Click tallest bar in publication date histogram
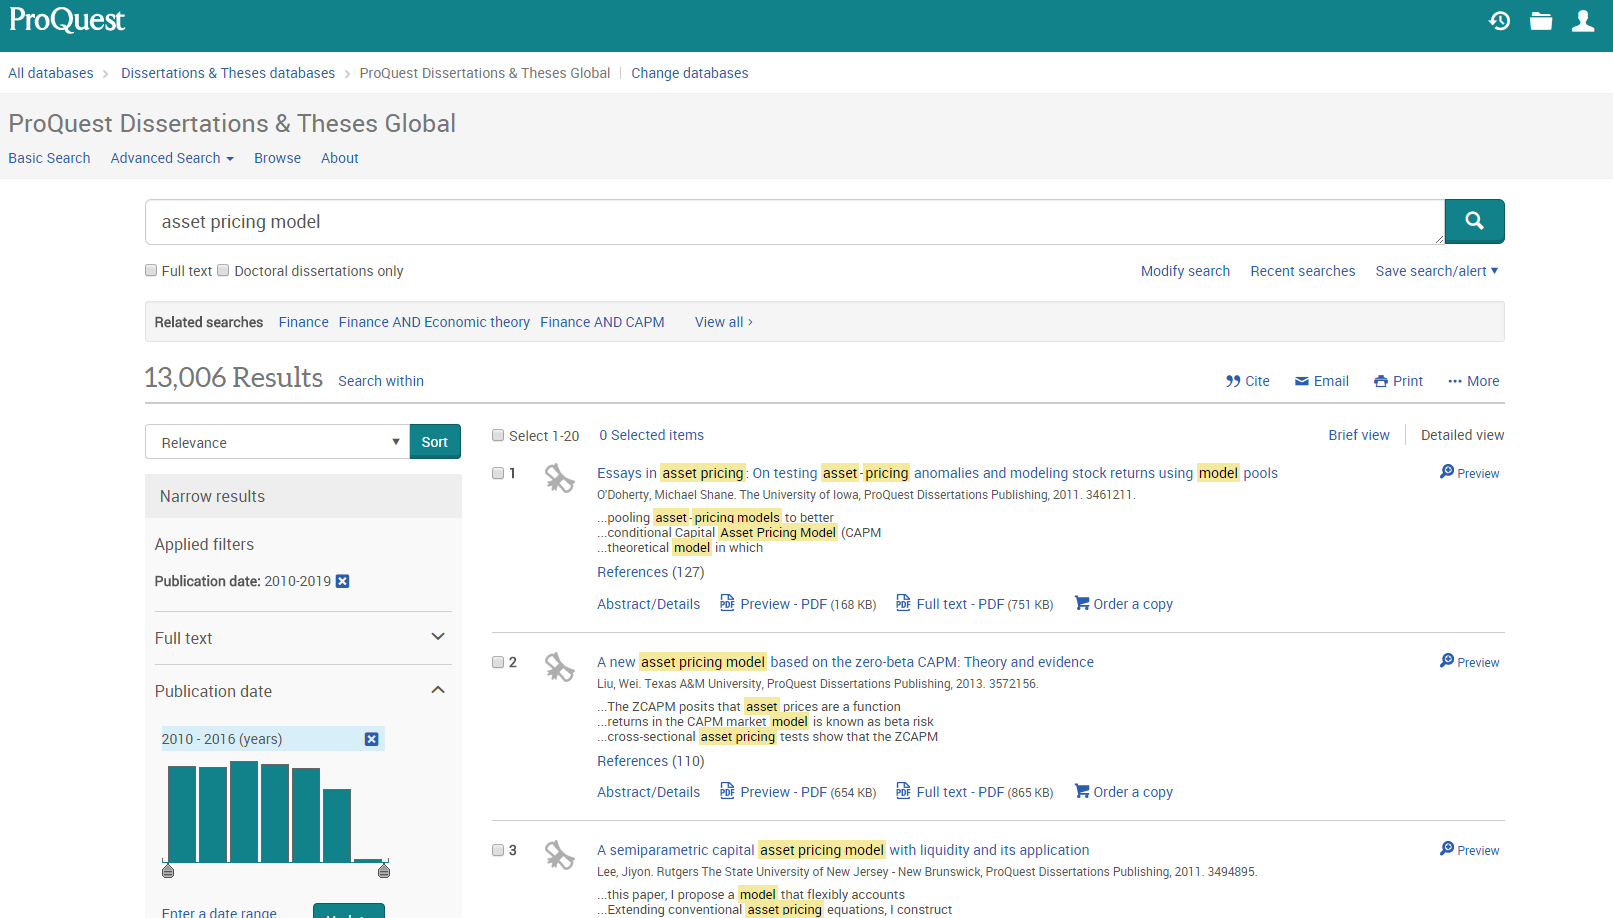 point(244,811)
